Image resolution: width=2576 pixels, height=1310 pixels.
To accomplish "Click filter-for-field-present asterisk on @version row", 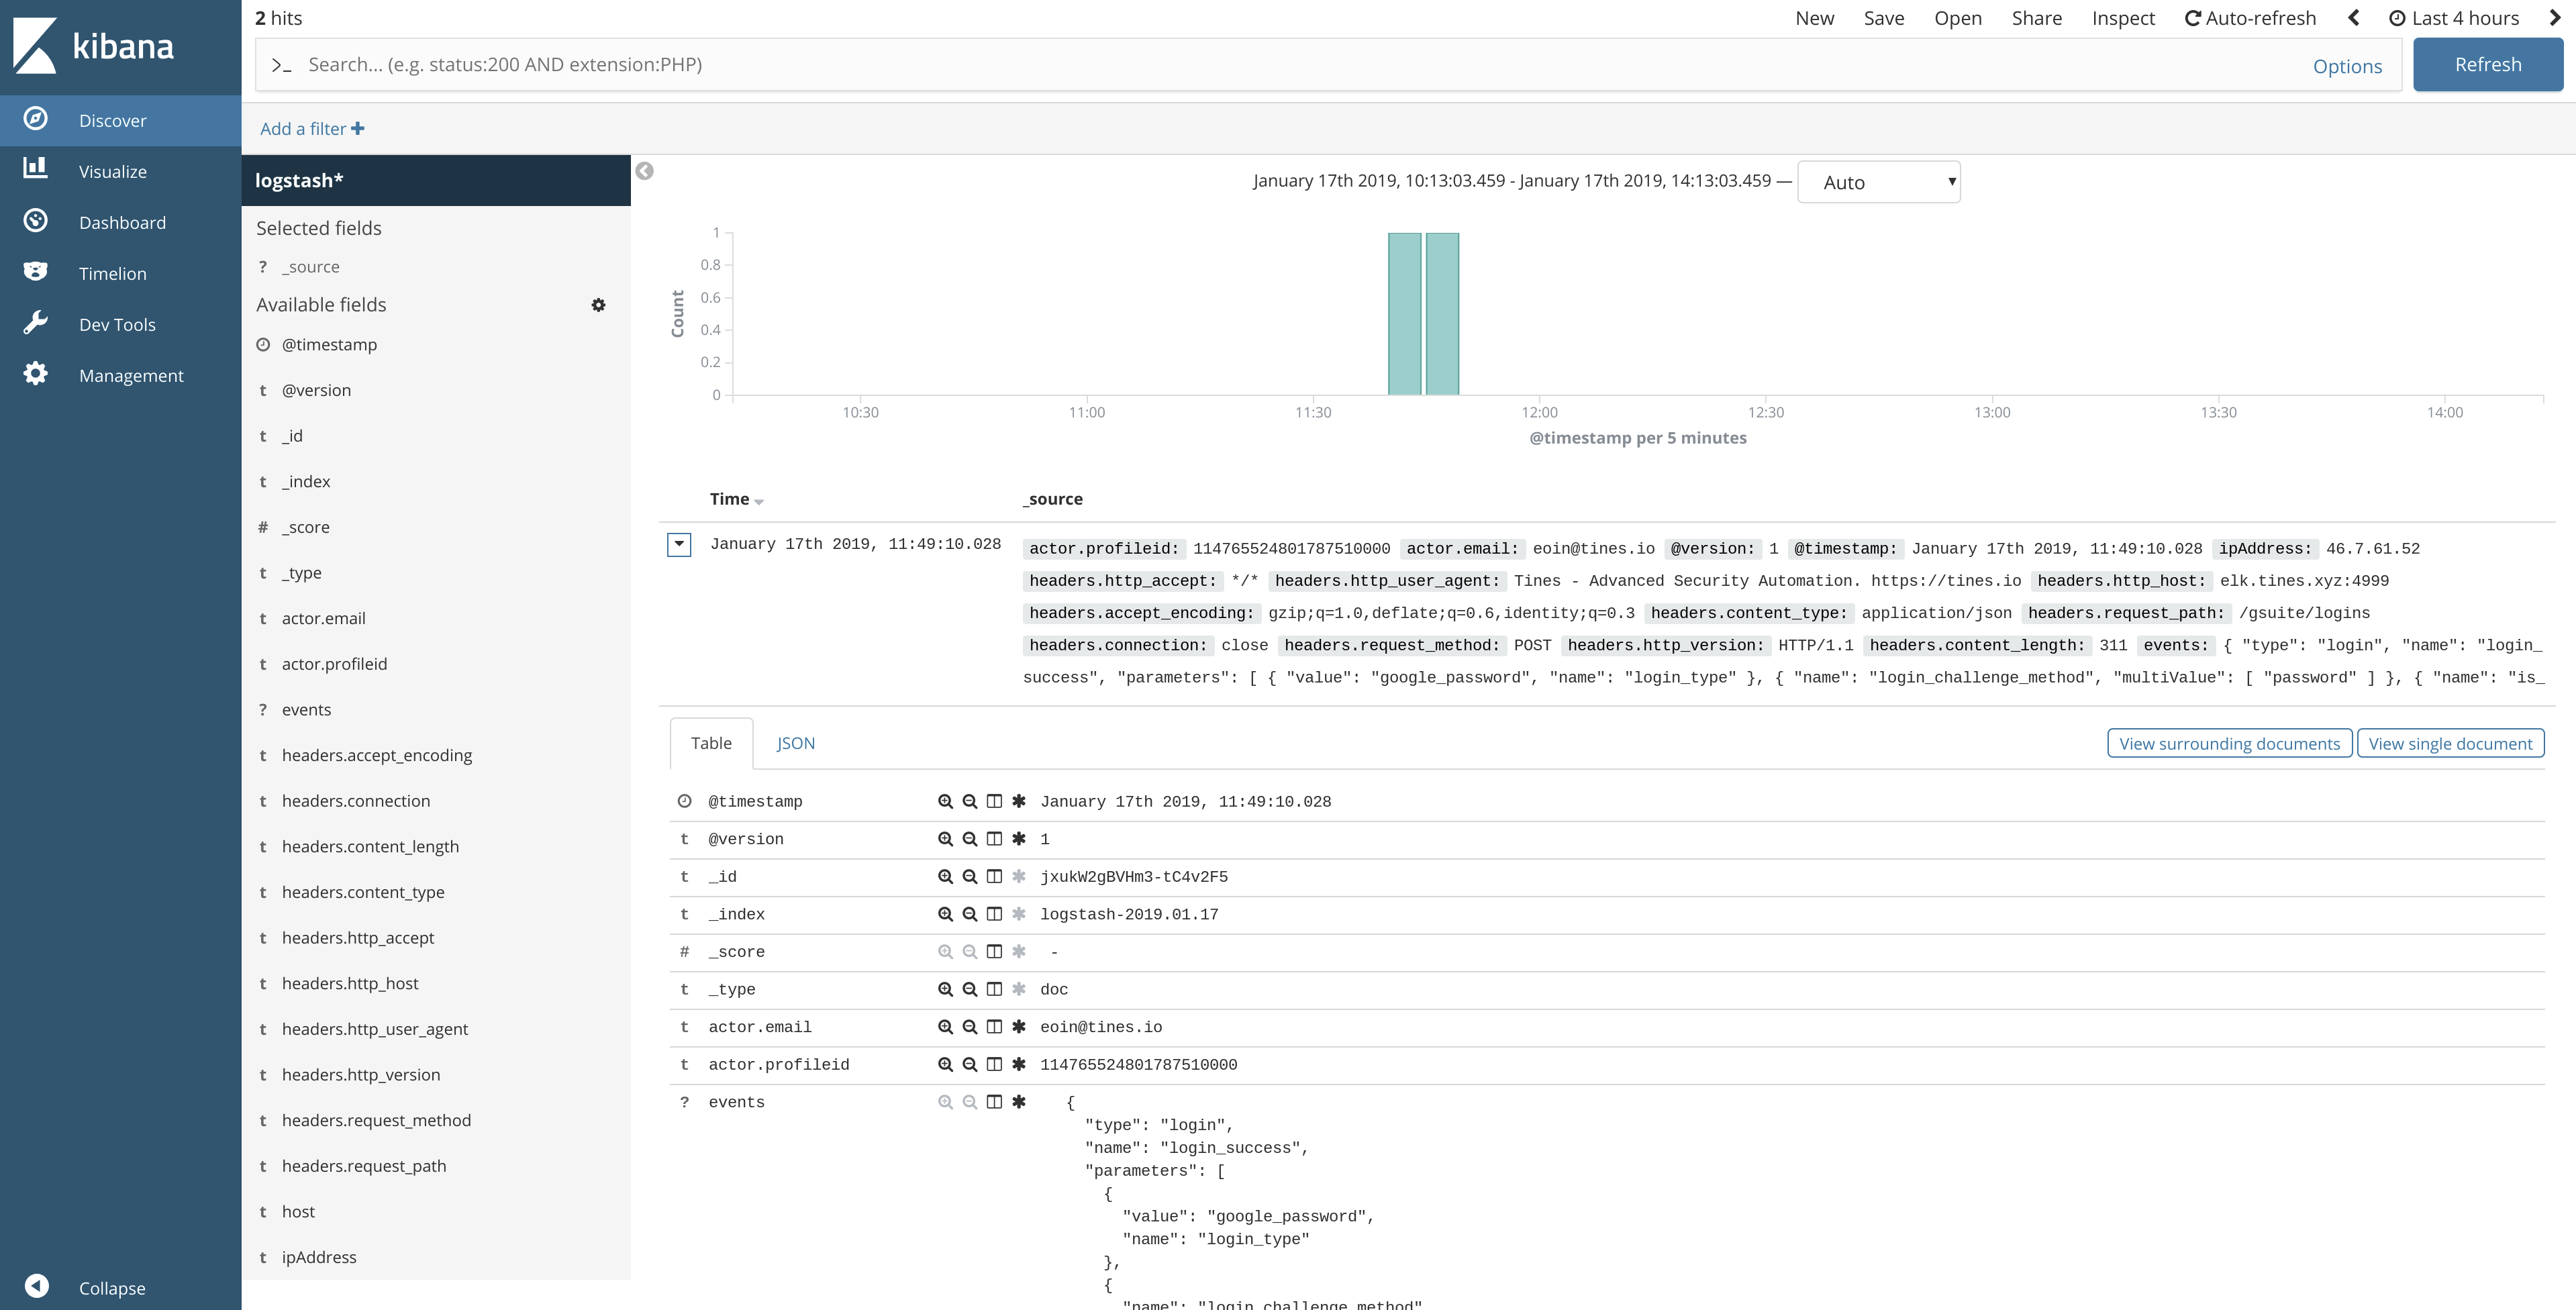I will tap(1019, 839).
